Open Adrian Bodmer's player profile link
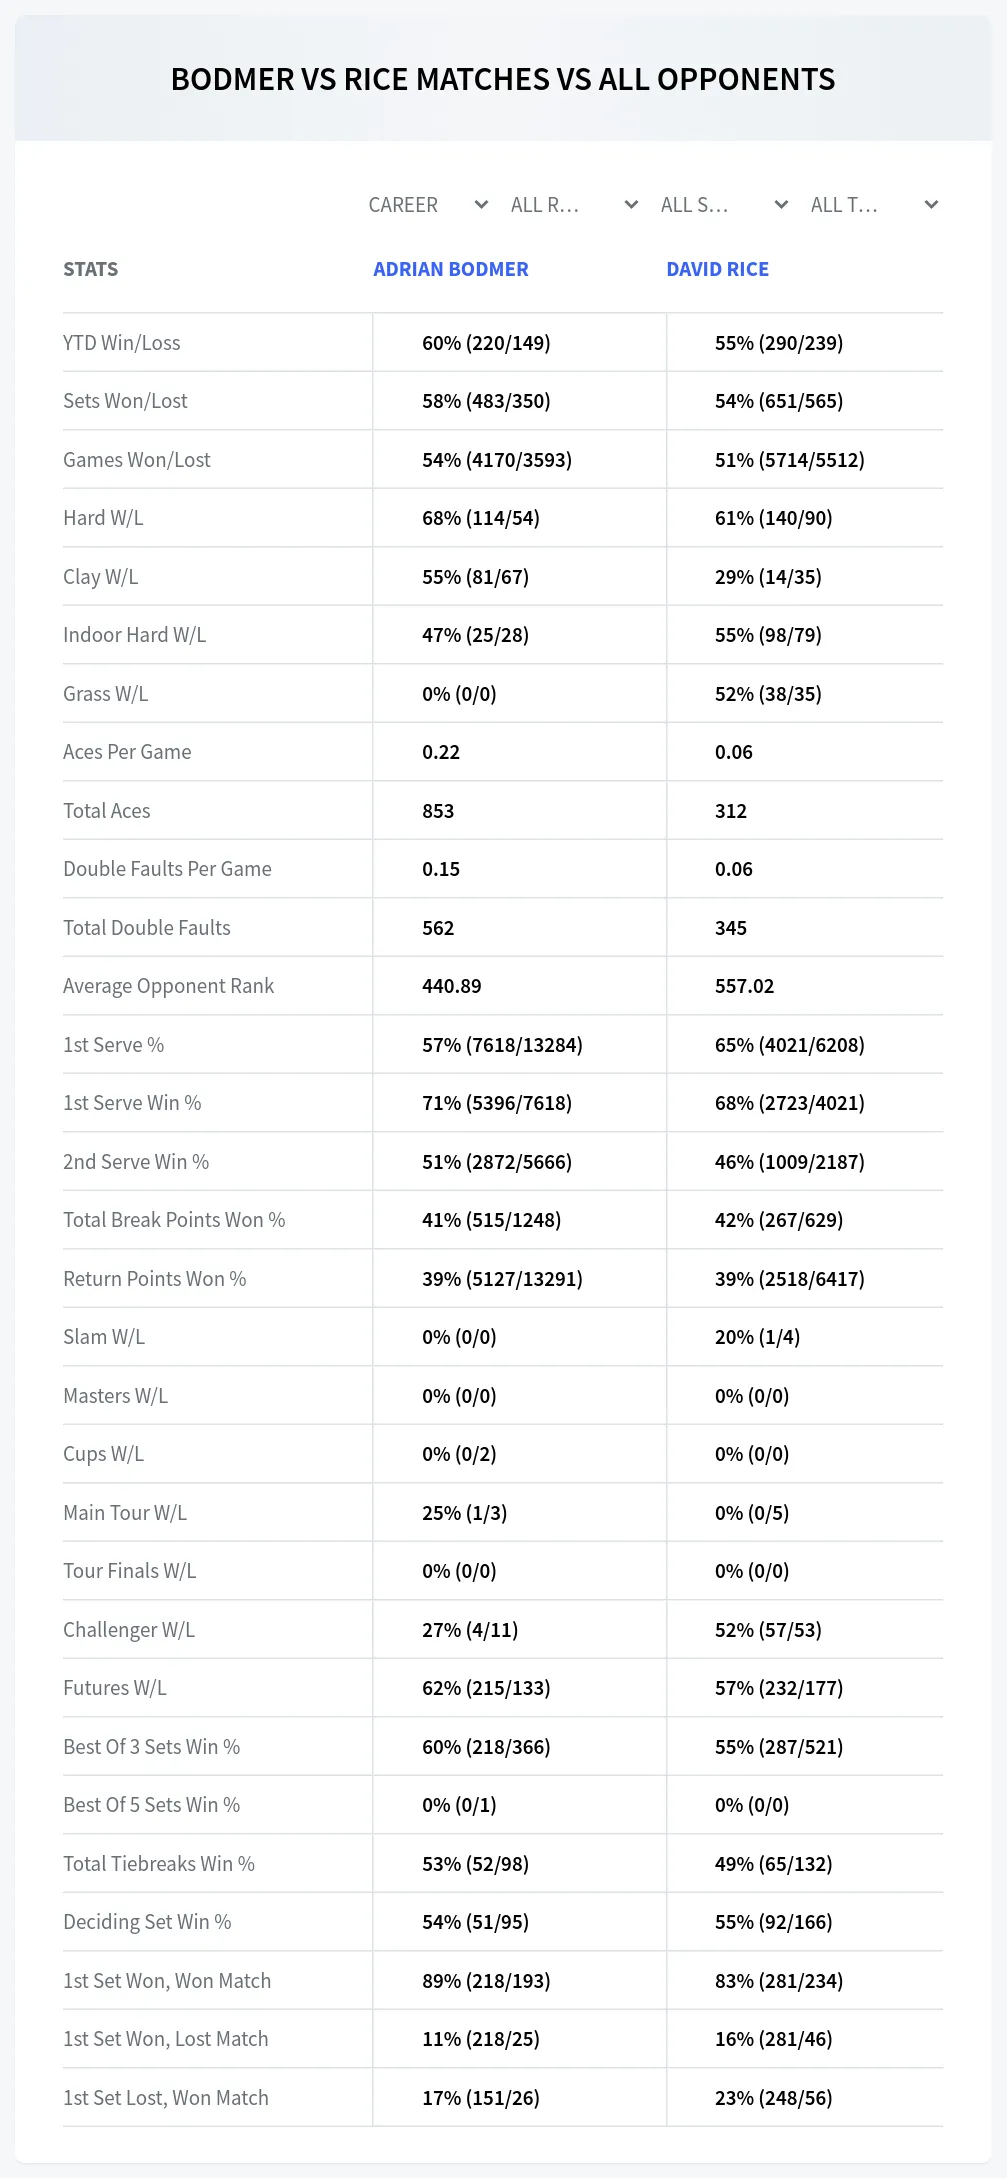This screenshot has width=1007, height=2178. (451, 269)
